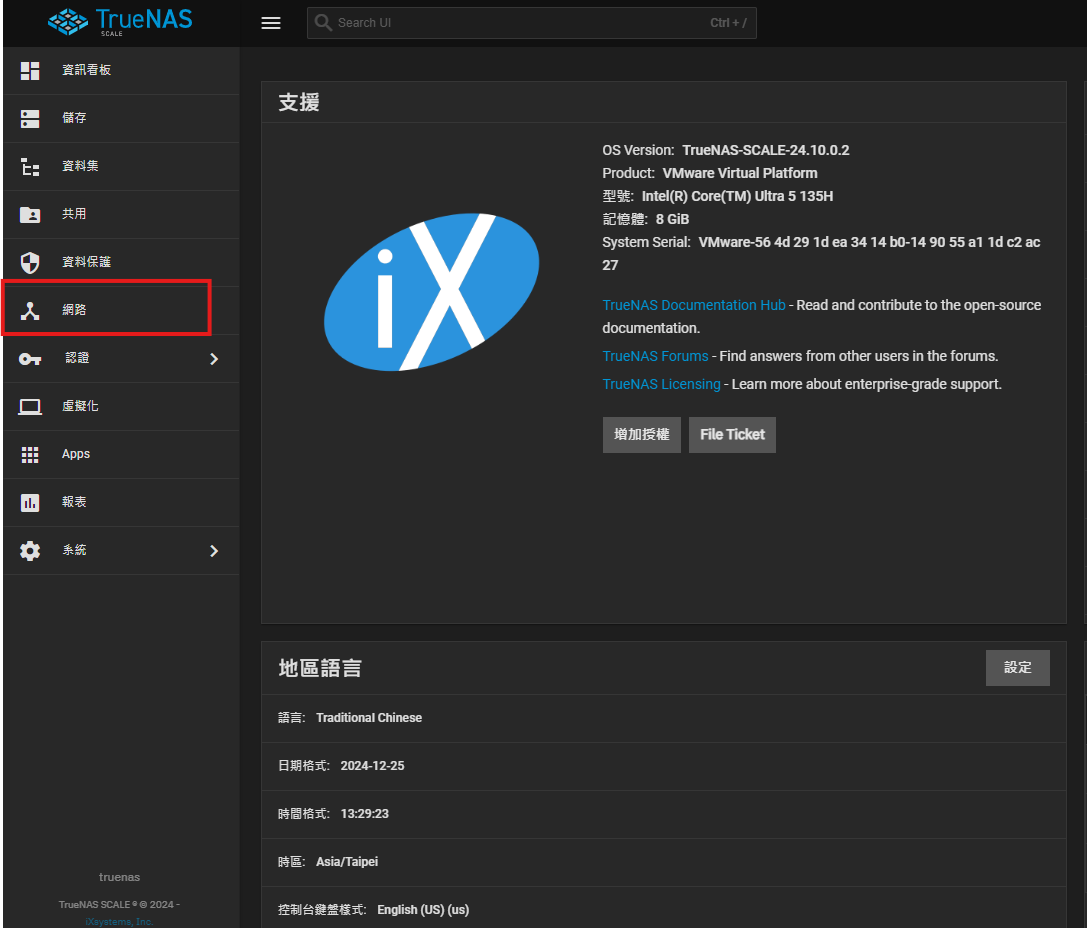Visit the TrueNAS Forums link
Viewport: 1087px width, 928px height.
tap(655, 356)
